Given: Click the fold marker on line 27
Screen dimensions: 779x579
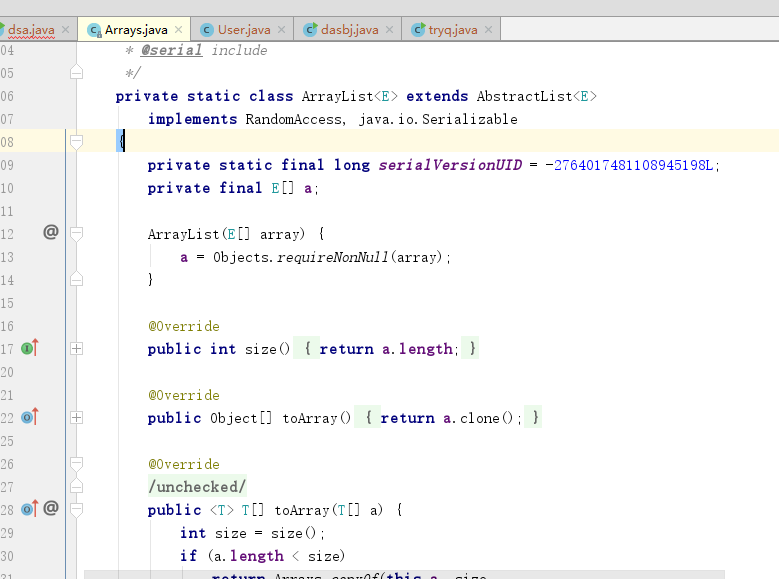Looking at the screenshot, I should pyautogui.click(x=77, y=486).
